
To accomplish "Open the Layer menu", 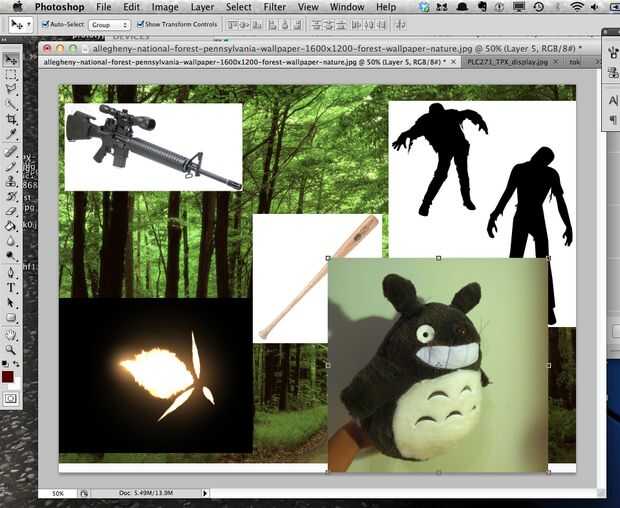I will 202,7.
